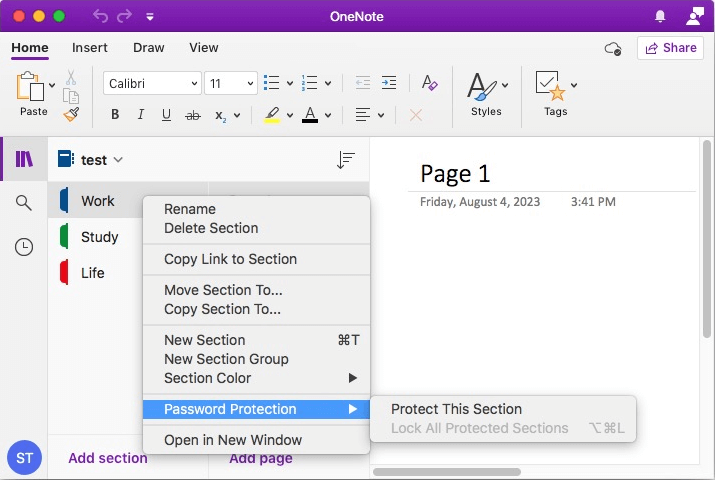715x480 pixels.
Task: Click the Add section link
Action: (108, 458)
